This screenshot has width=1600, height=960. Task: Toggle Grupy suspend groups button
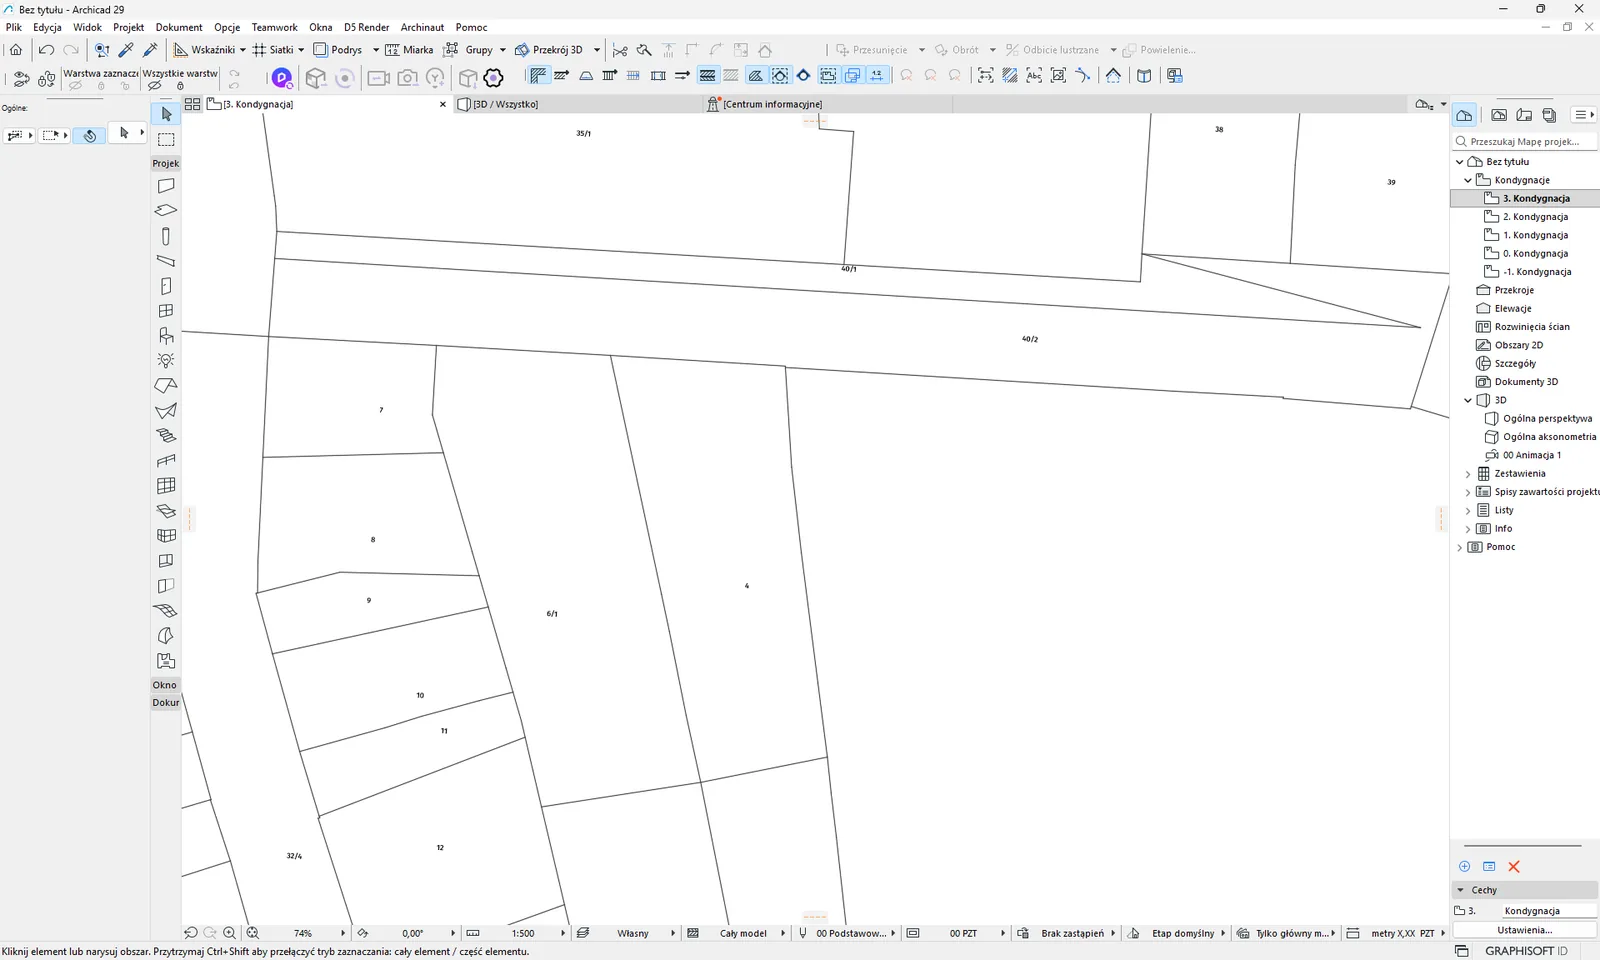point(470,50)
